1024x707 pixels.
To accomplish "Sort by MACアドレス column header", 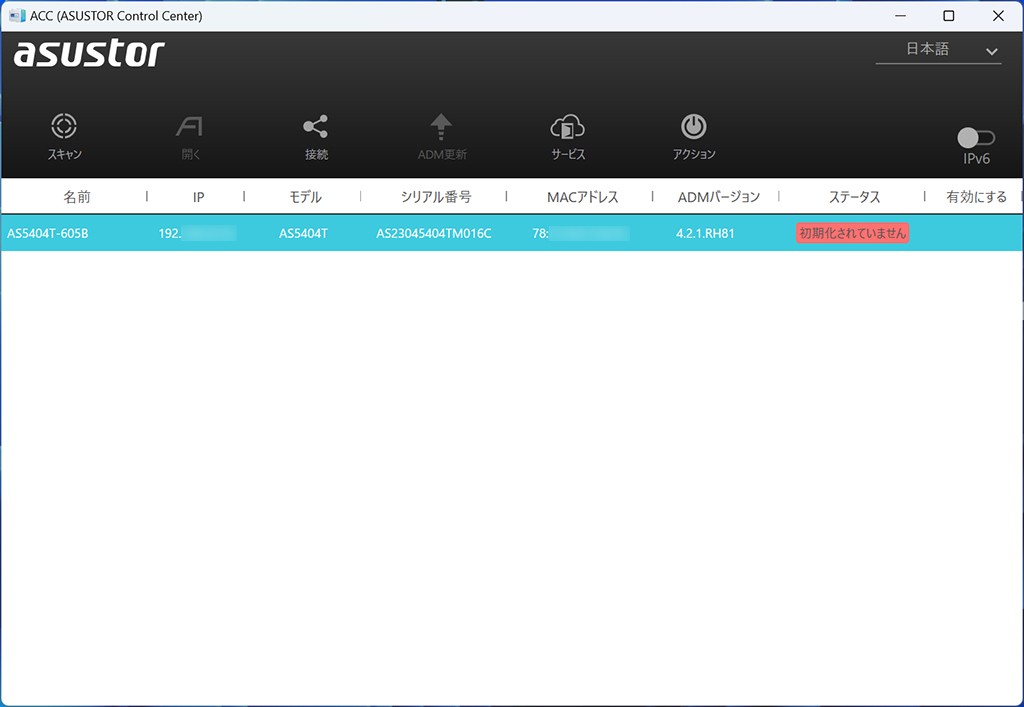I will [583, 196].
